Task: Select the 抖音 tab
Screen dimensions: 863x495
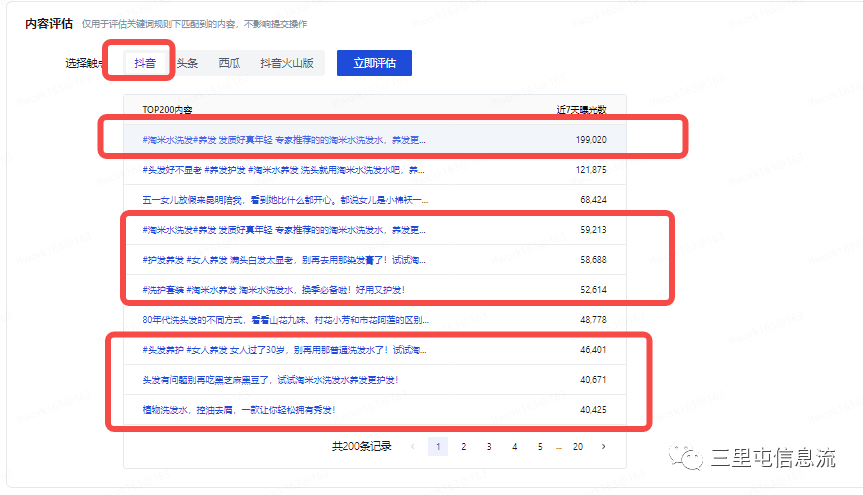Action: click(x=145, y=63)
